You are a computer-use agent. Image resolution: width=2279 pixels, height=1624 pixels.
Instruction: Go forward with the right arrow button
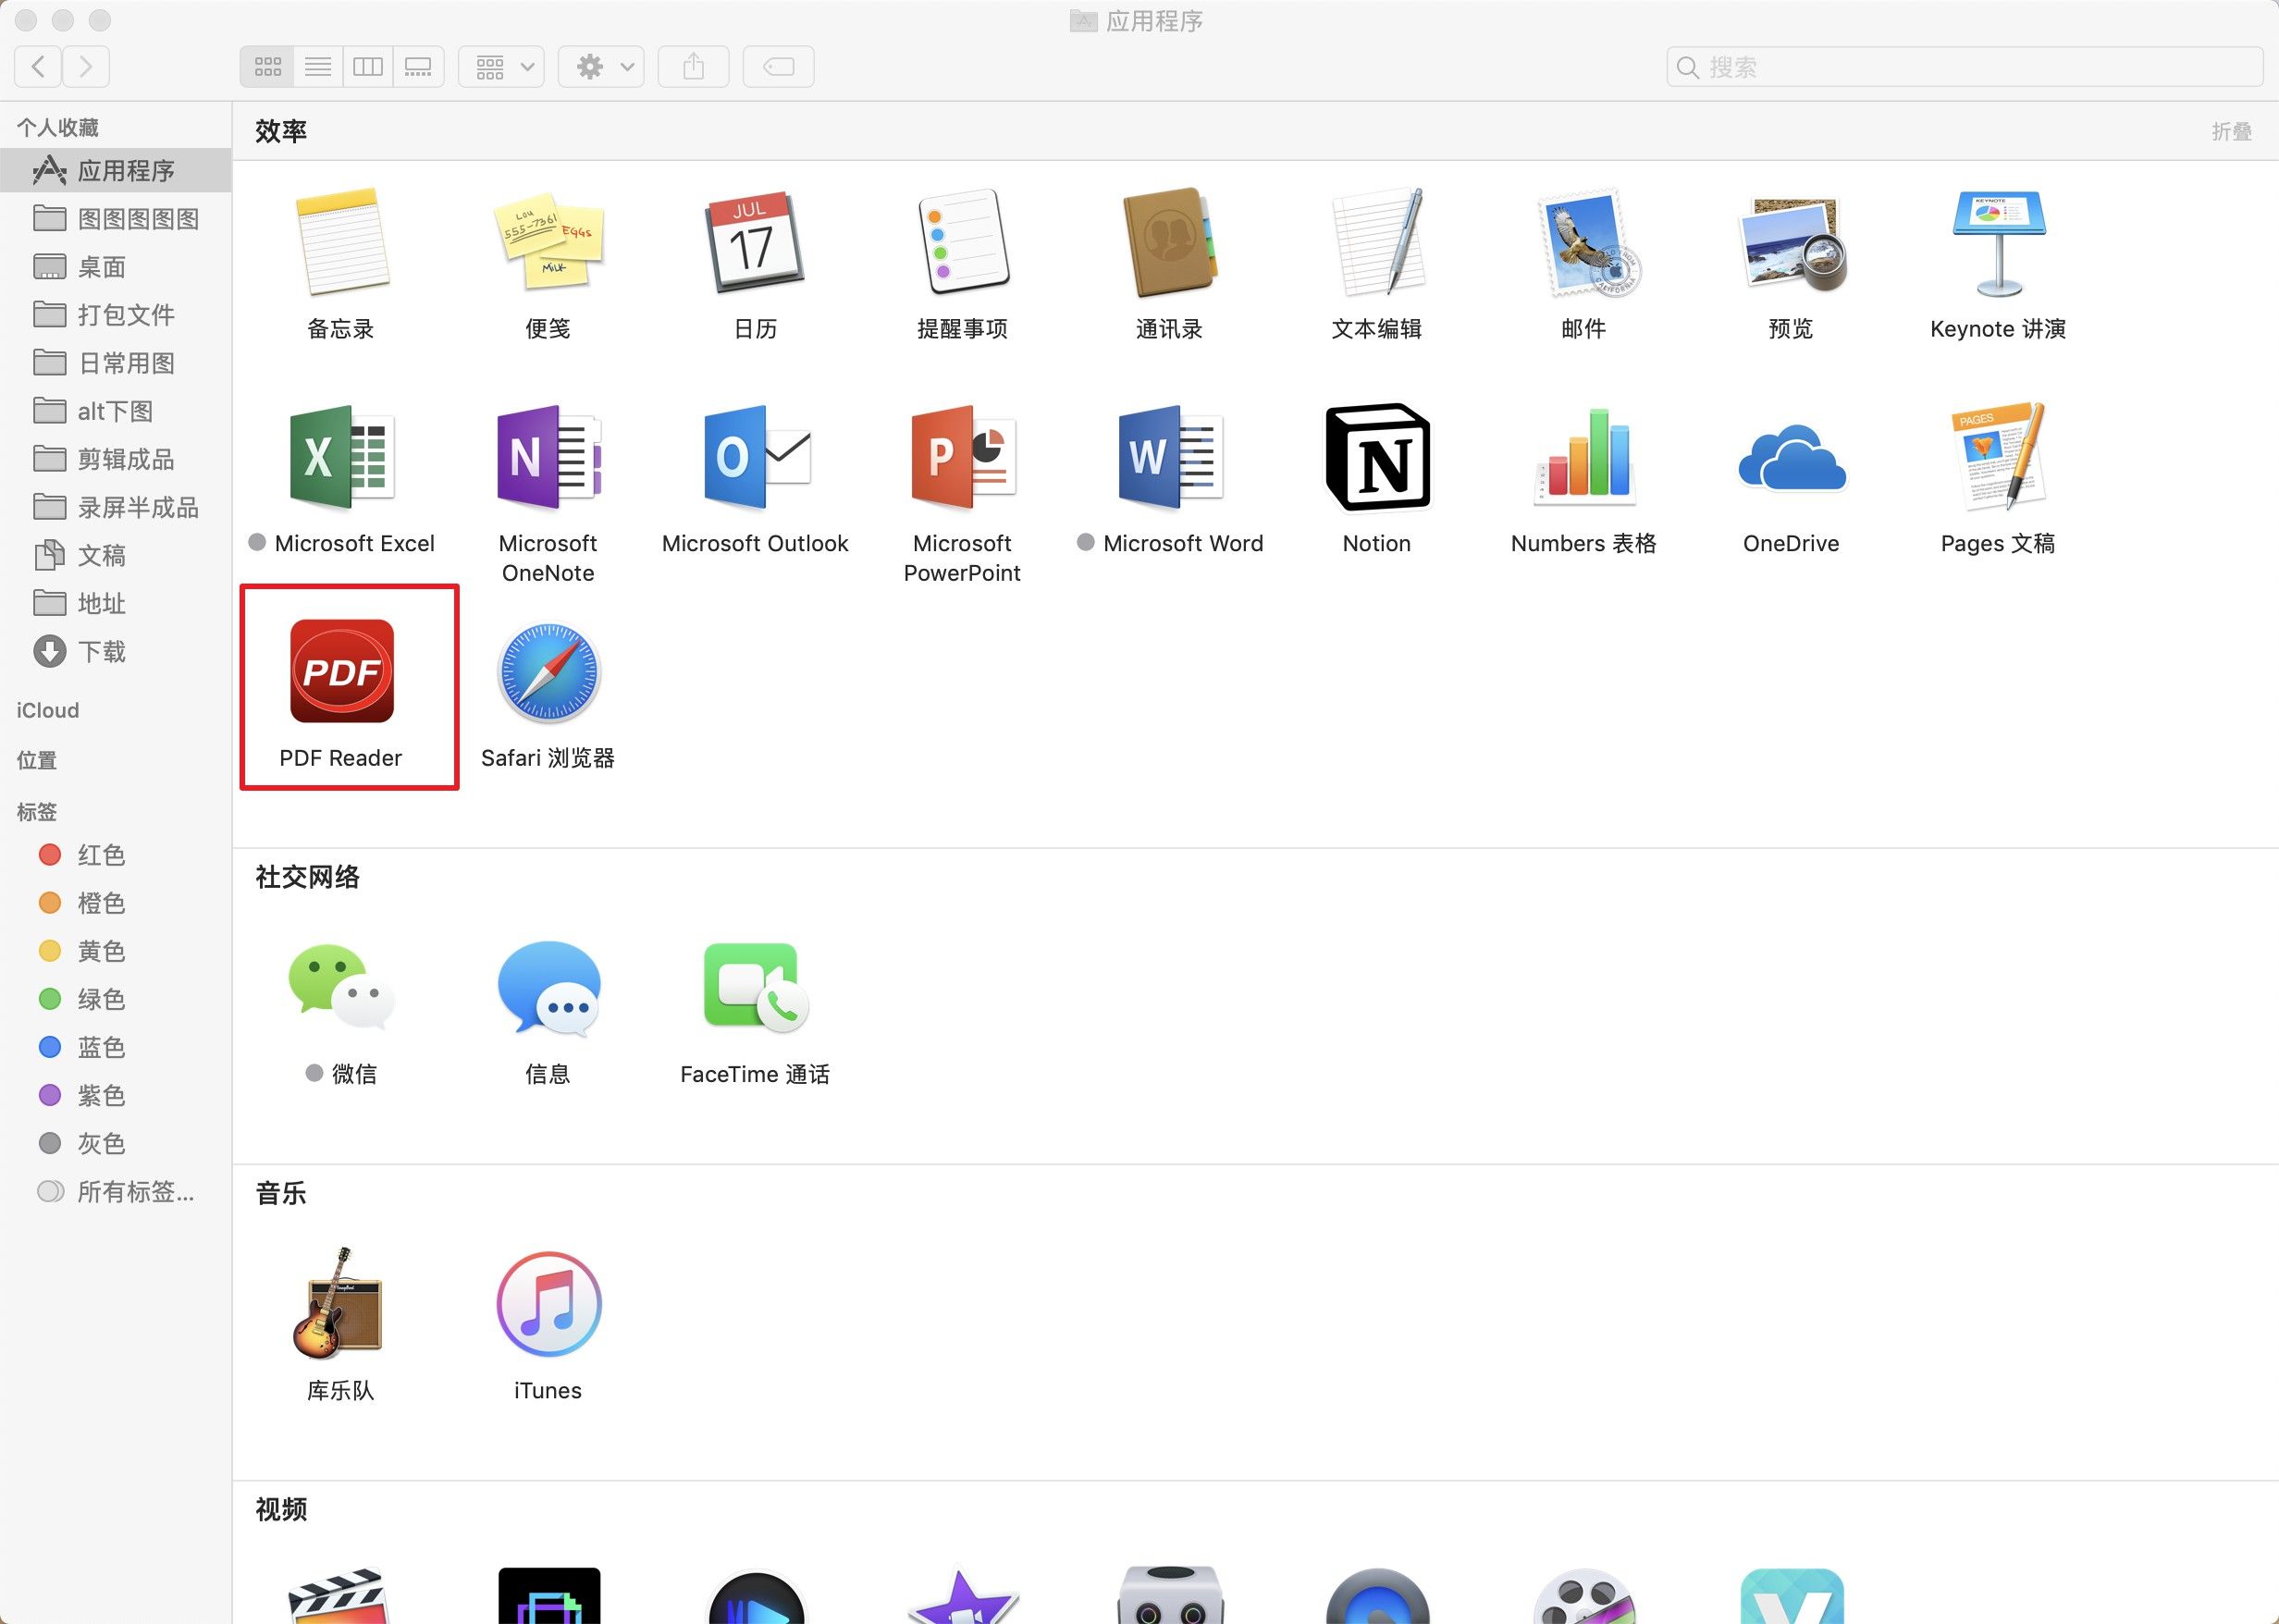(x=86, y=67)
